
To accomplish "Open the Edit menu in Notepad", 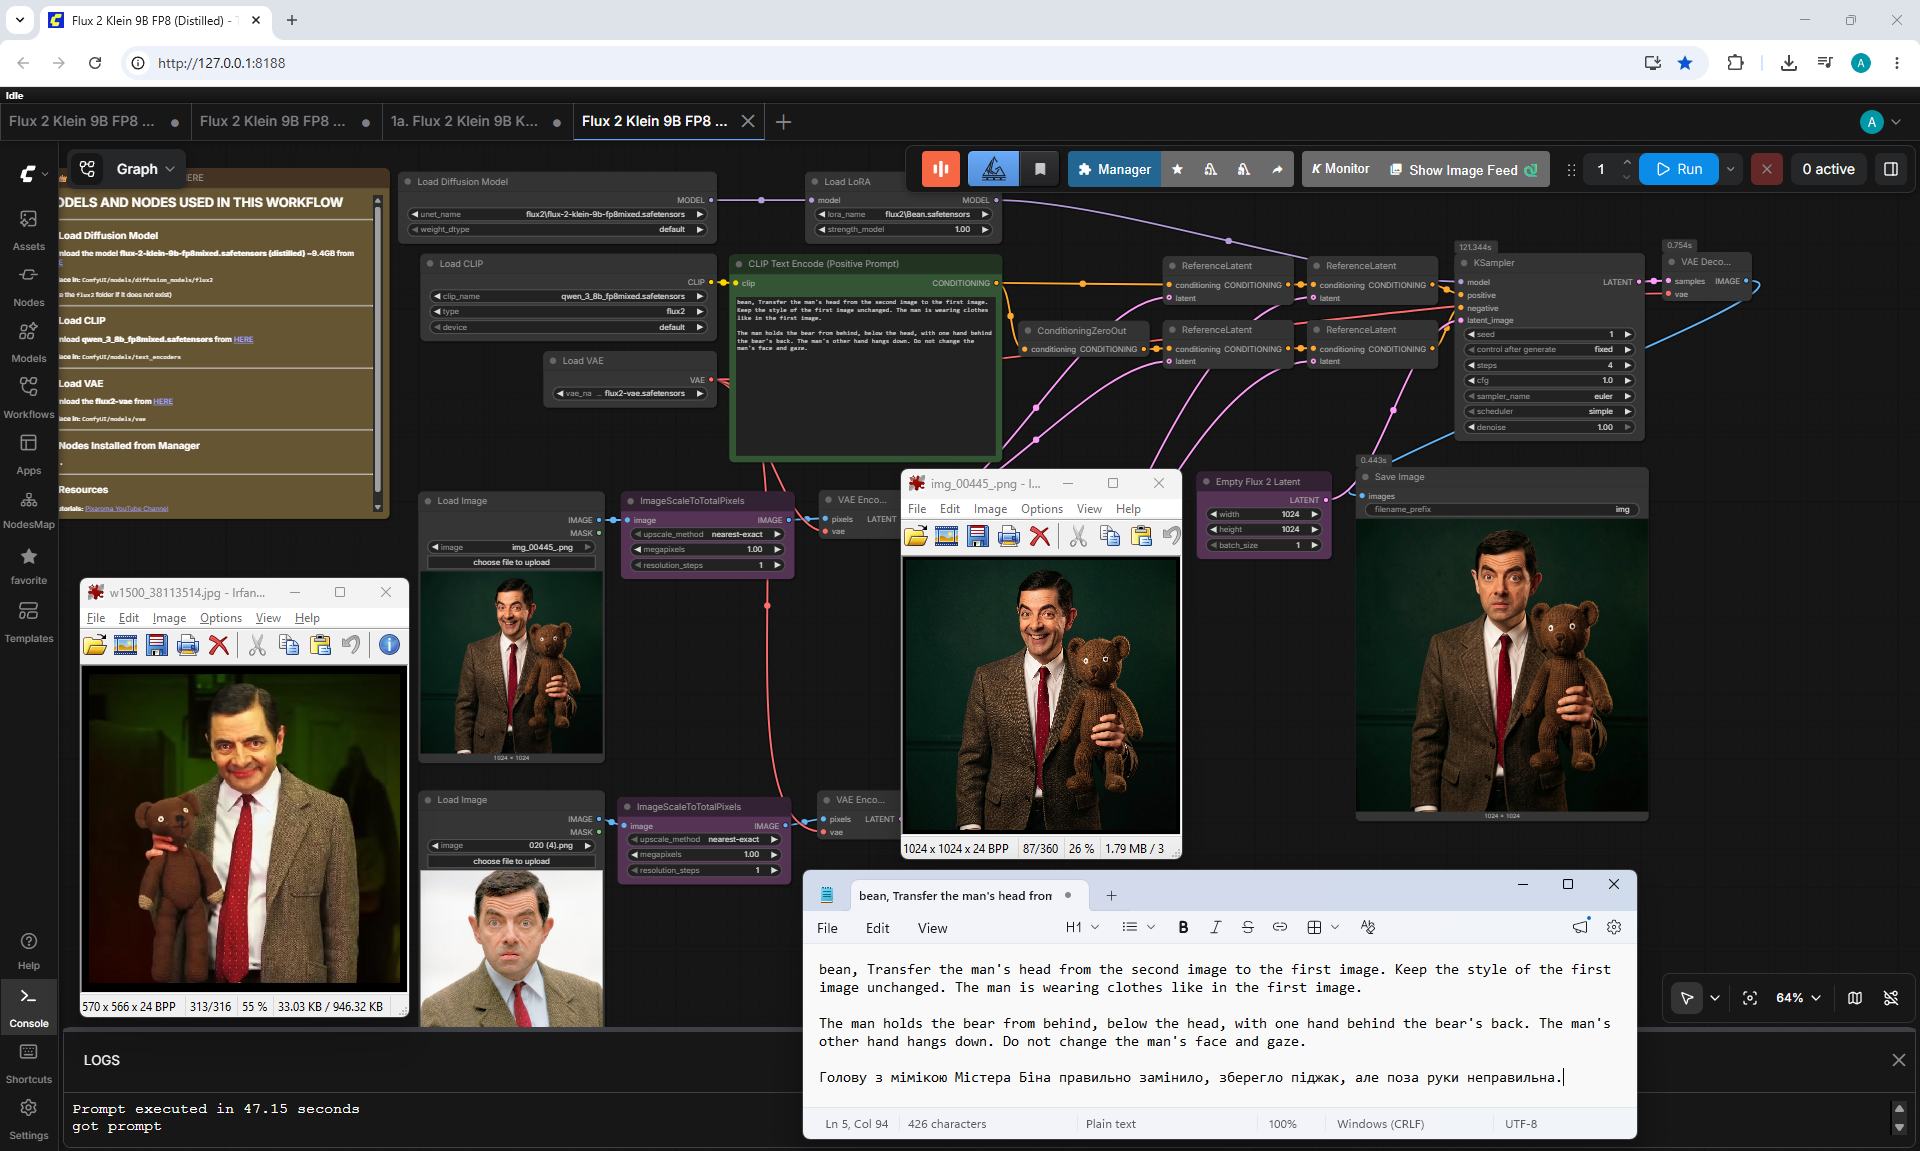I will coord(877,928).
